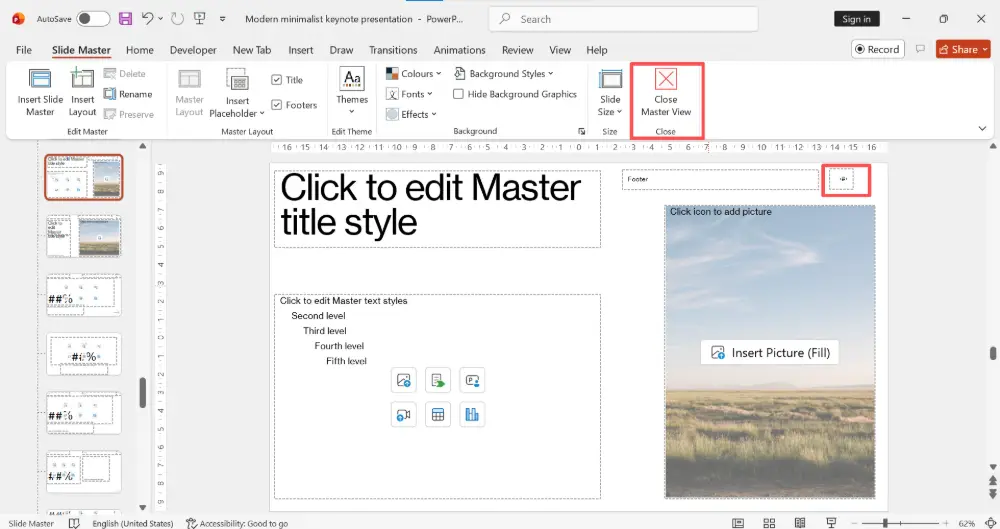
Task: Start Slide Show from status bar
Action: point(831,523)
